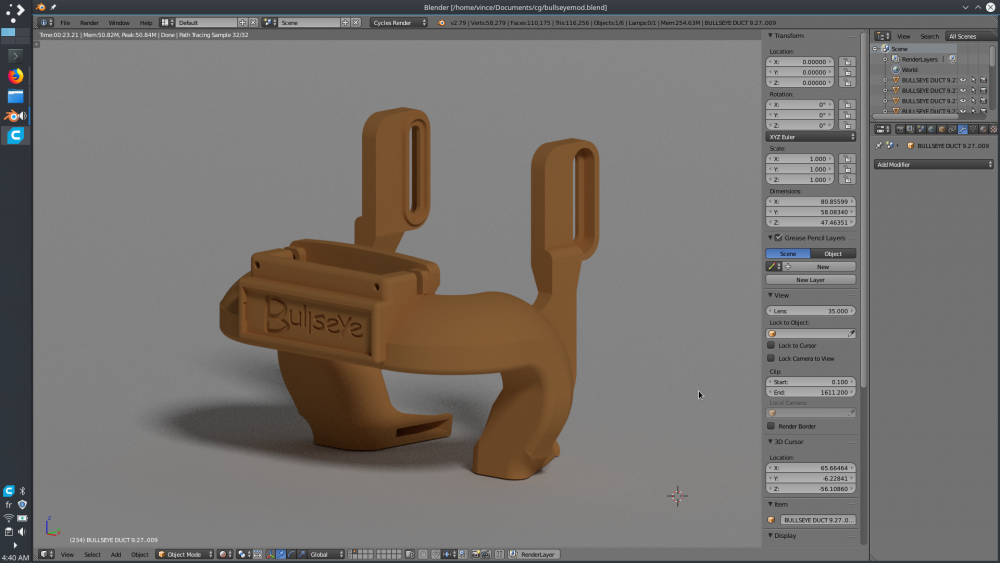Click the volume icon in the system tray
Image resolution: width=1000 pixels, height=563 pixels.
point(22,531)
